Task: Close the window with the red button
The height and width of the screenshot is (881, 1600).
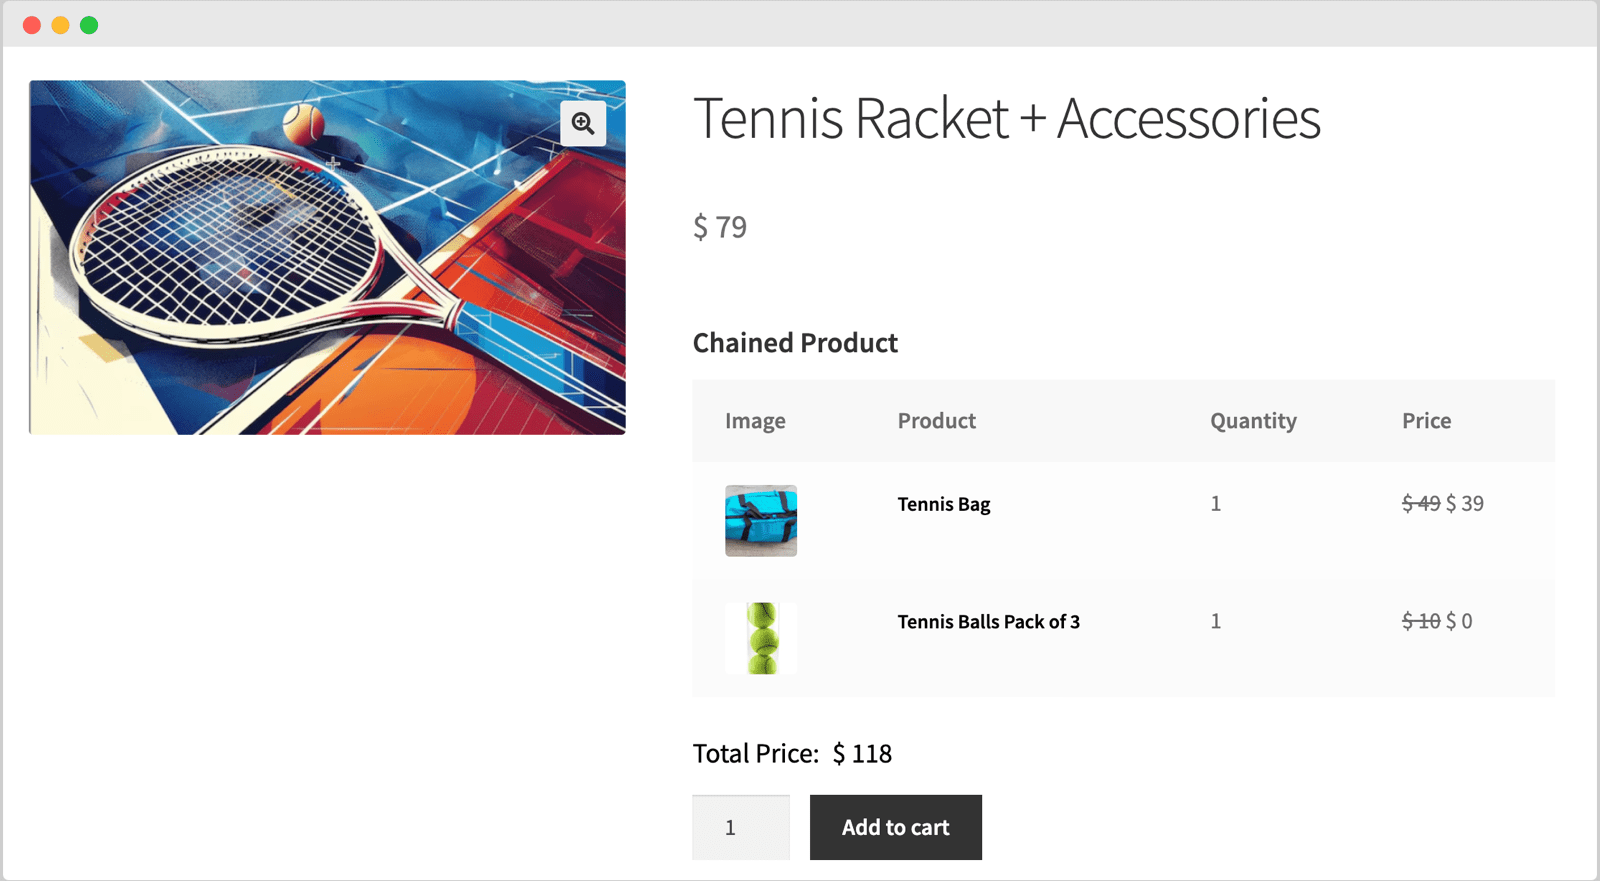Action: pos(32,24)
